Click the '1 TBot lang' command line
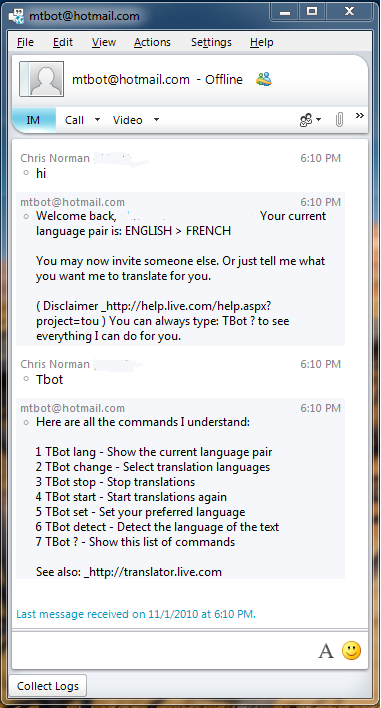Screen dimensions: 381x708 click(x=154, y=452)
